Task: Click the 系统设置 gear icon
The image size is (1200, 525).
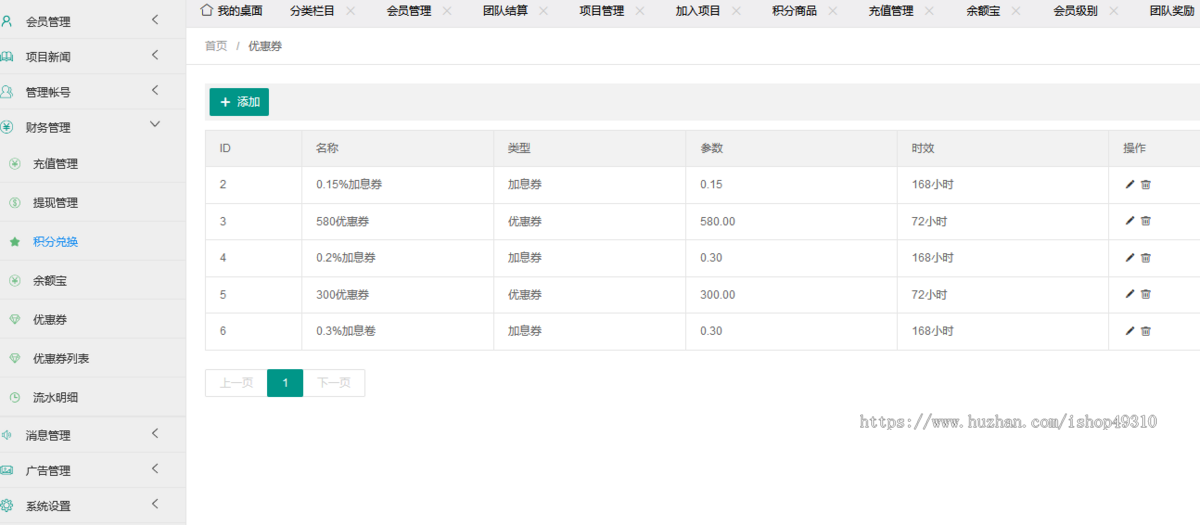Action: [7, 506]
